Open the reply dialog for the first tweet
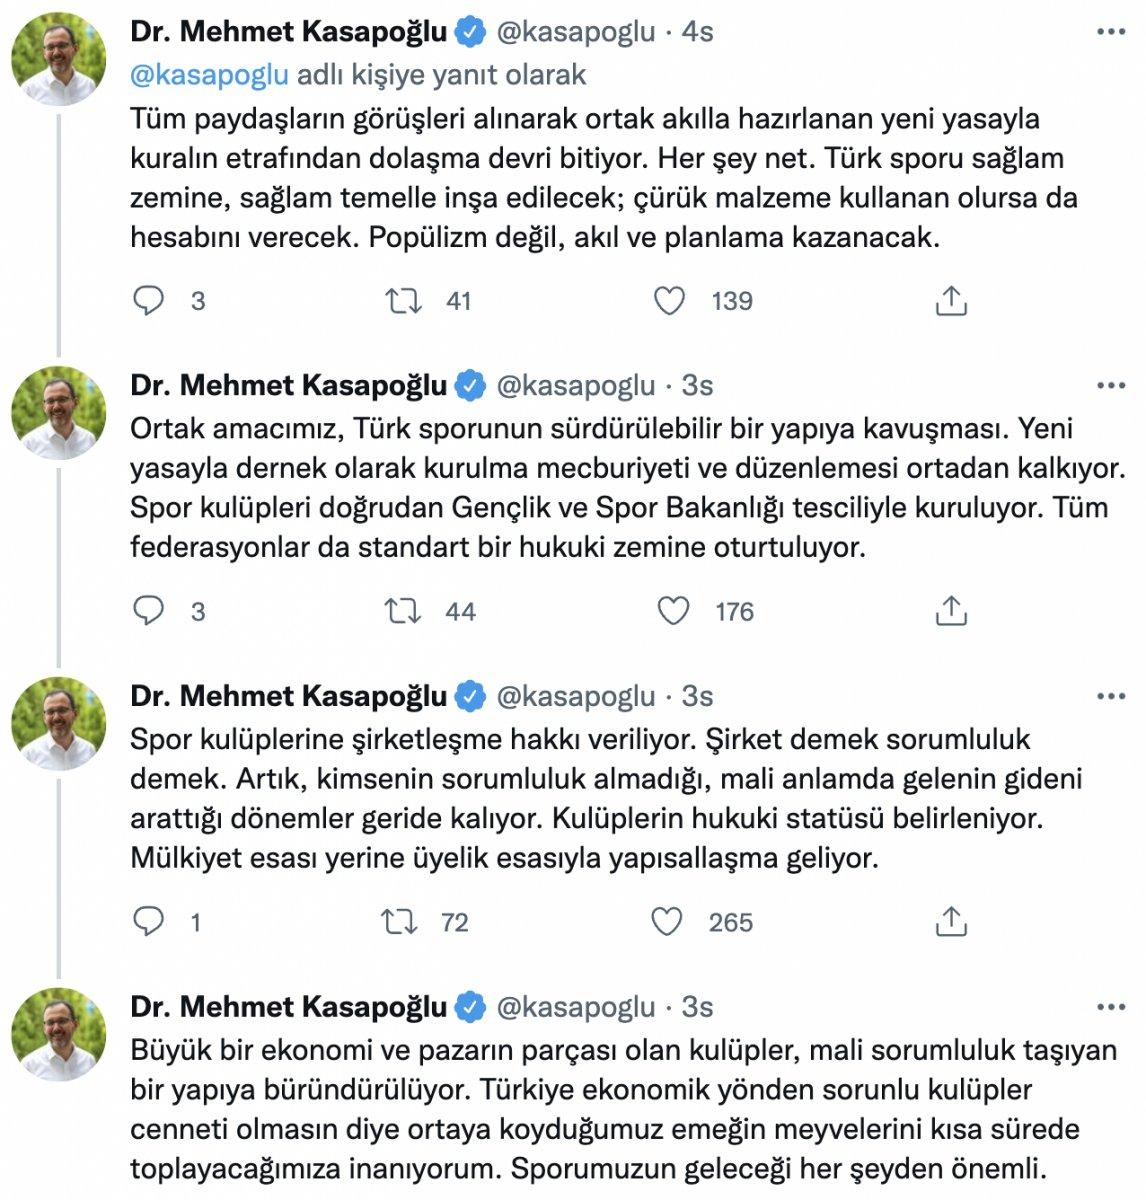Viewport: 1146px width, 1200px height. (x=148, y=298)
